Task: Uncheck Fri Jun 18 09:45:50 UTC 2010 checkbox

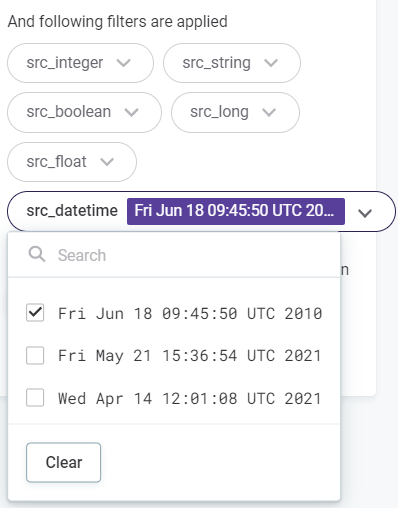Action: click(x=35, y=313)
